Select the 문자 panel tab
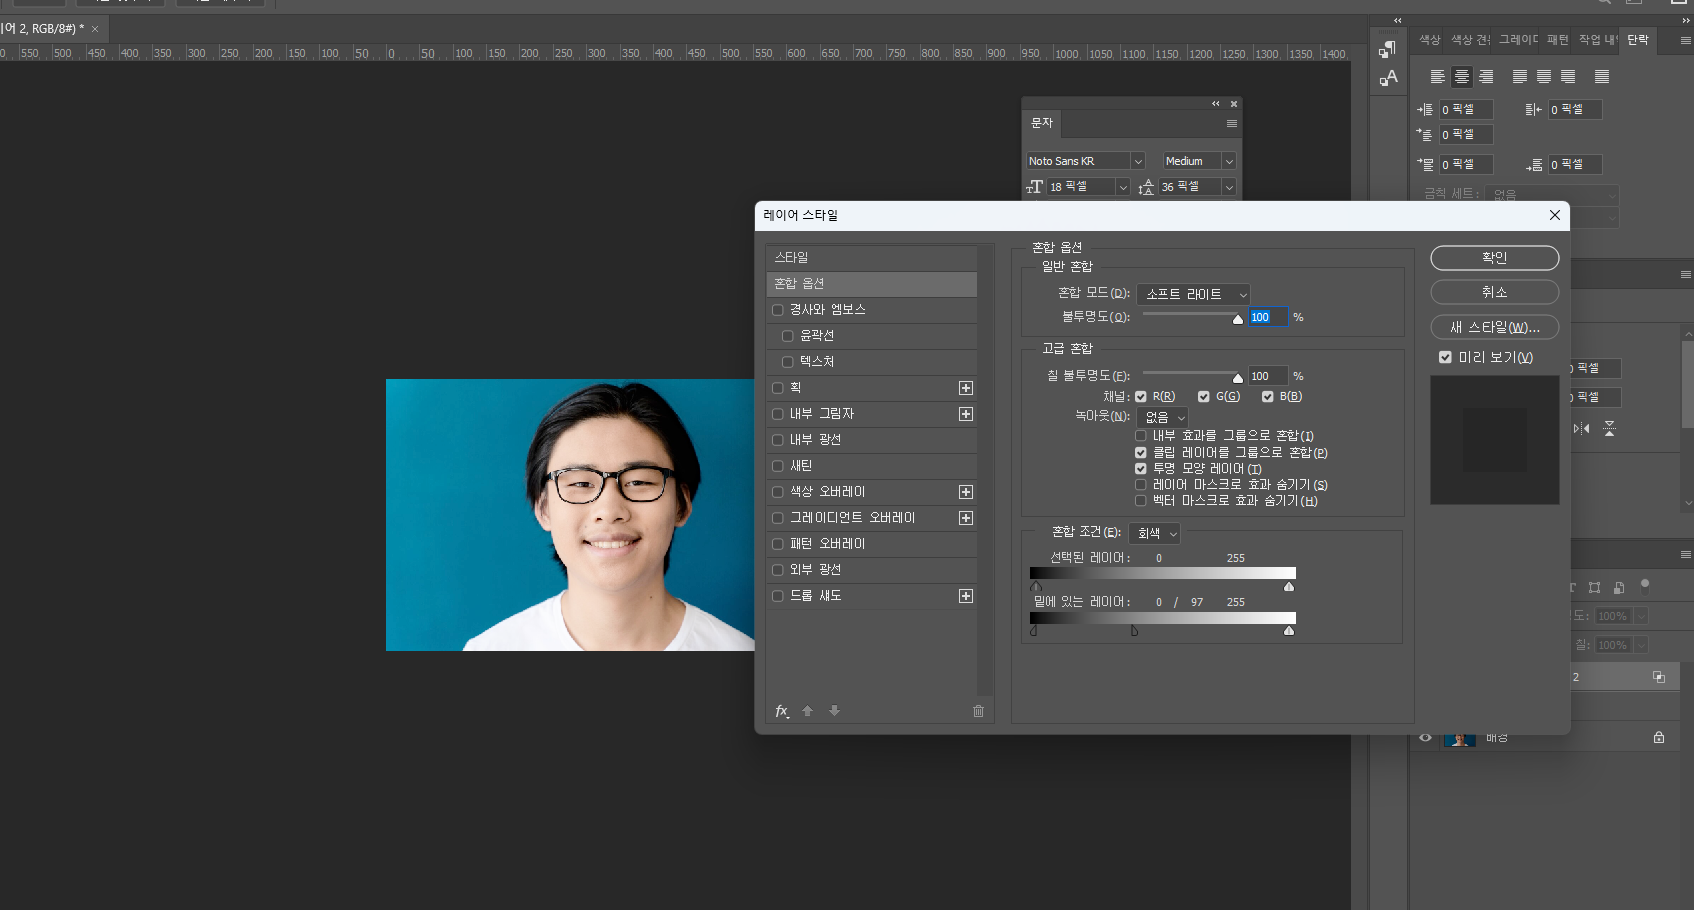 tap(1042, 123)
